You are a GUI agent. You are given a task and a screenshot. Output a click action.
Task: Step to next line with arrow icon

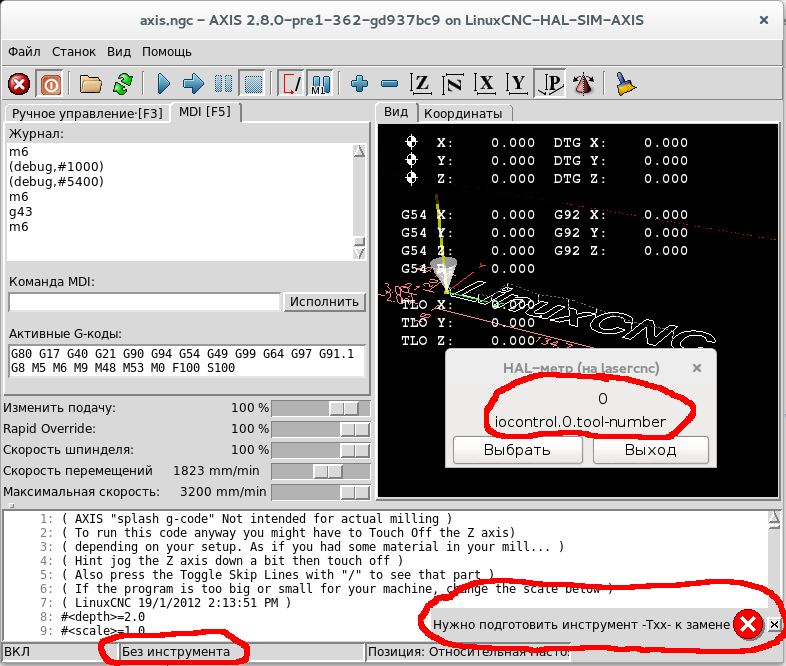pos(193,84)
